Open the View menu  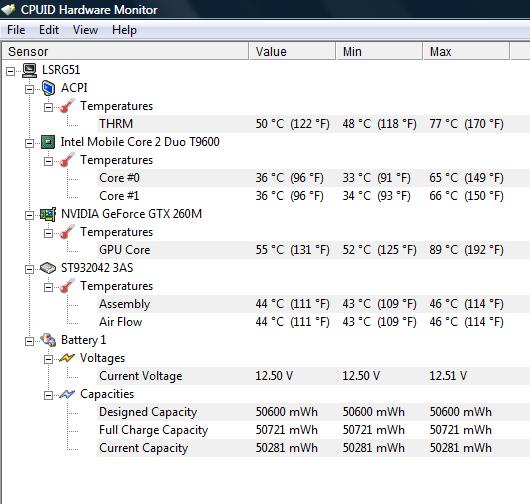(x=86, y=30)
